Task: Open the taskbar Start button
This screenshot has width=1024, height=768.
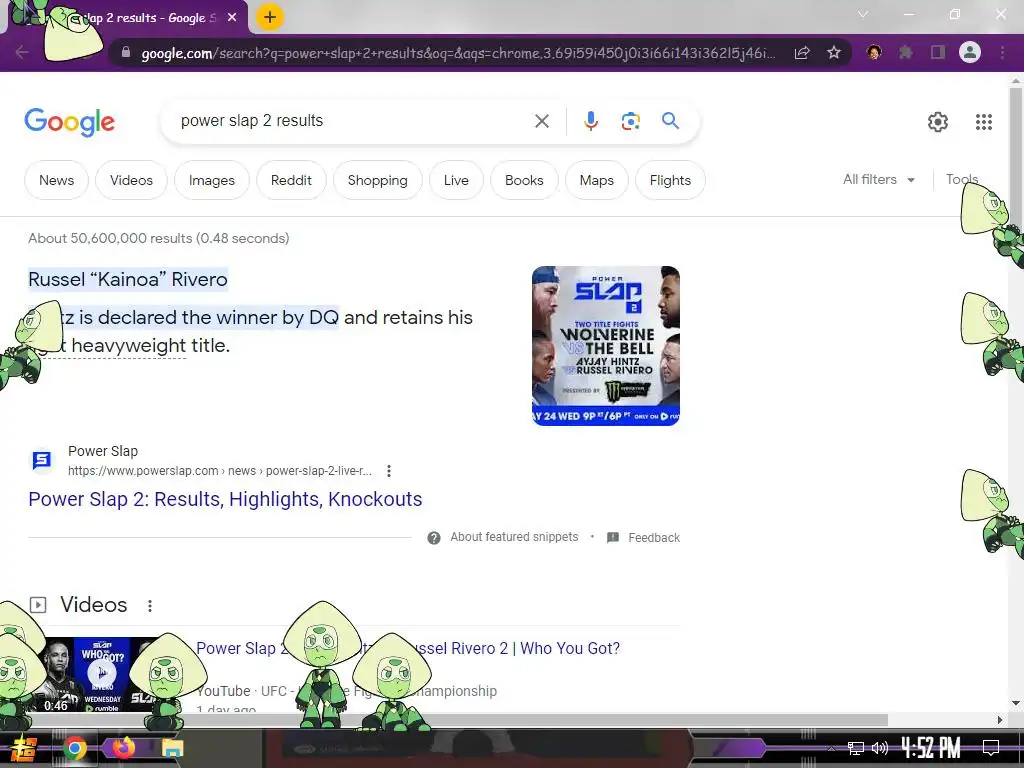Action: click(24, 748)
